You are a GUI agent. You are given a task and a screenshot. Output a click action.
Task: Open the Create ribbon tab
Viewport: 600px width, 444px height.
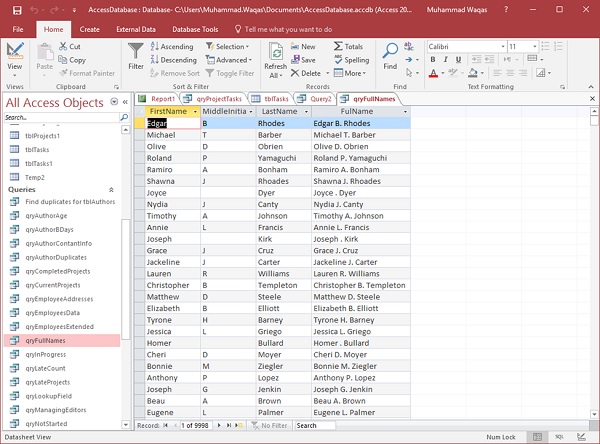click(89, 30)
